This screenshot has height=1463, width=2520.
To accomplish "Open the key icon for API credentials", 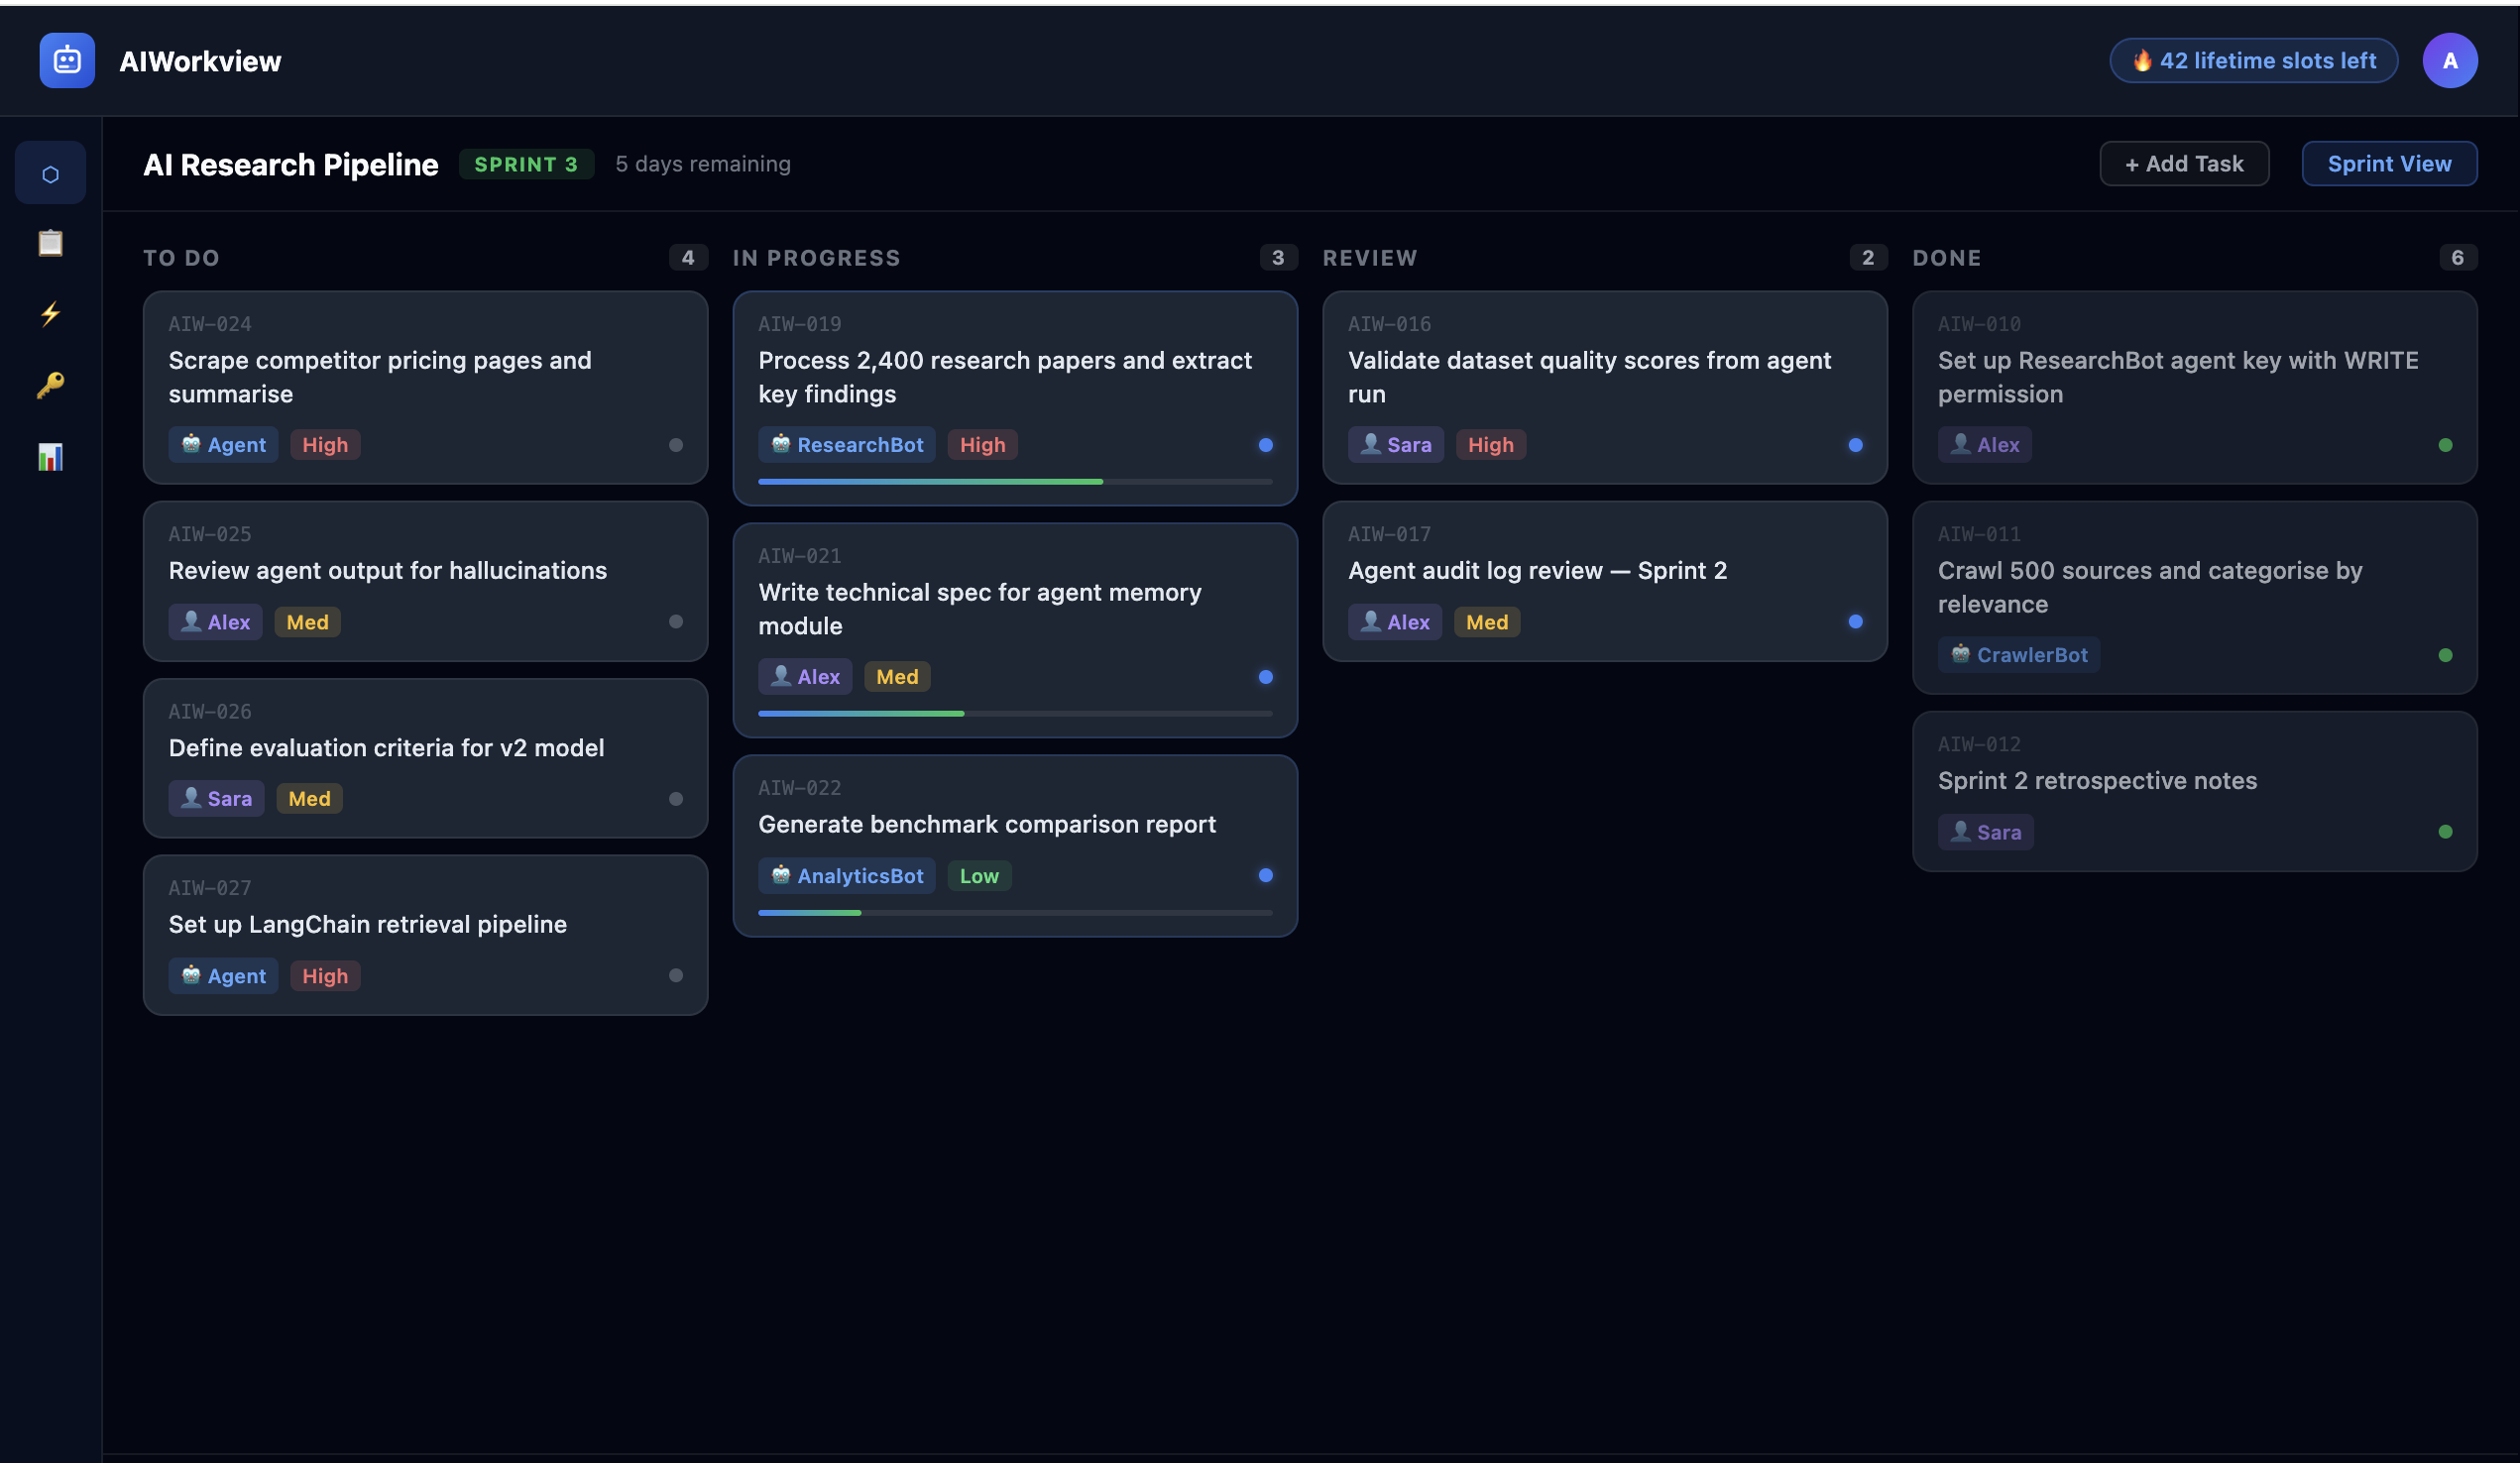I will click(50, 385).
